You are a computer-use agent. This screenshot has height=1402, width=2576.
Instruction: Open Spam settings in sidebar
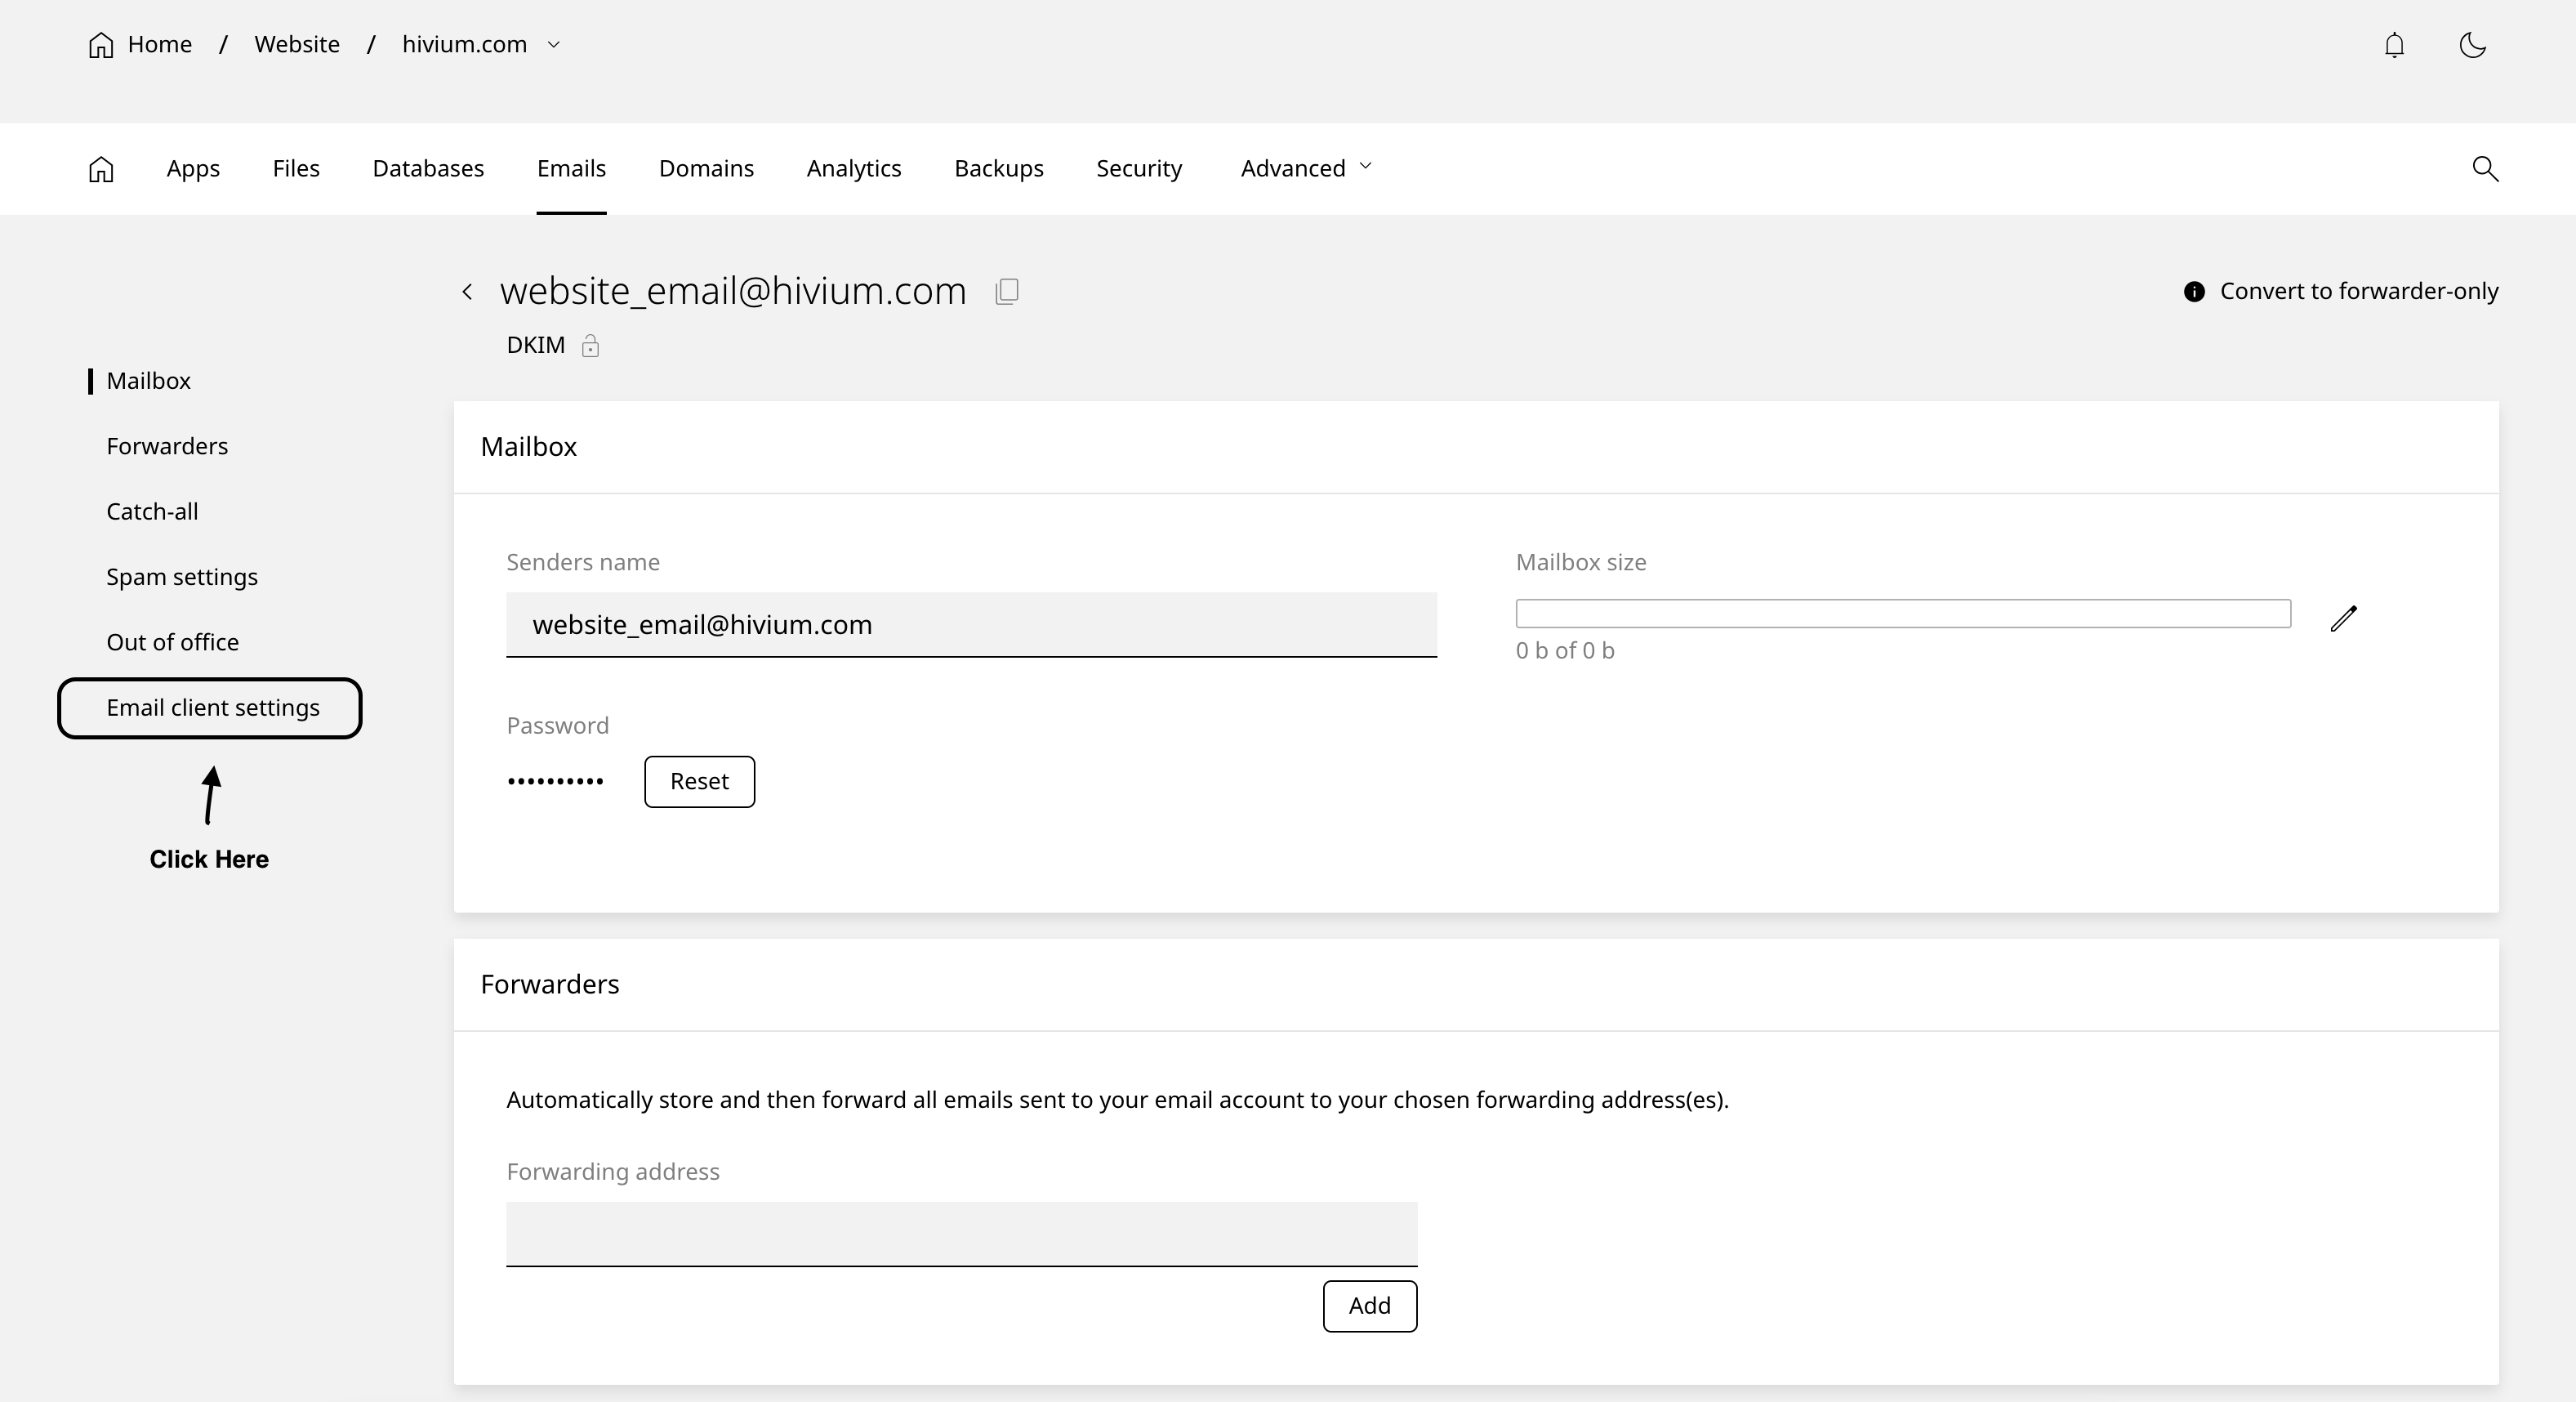coord(182,577)
